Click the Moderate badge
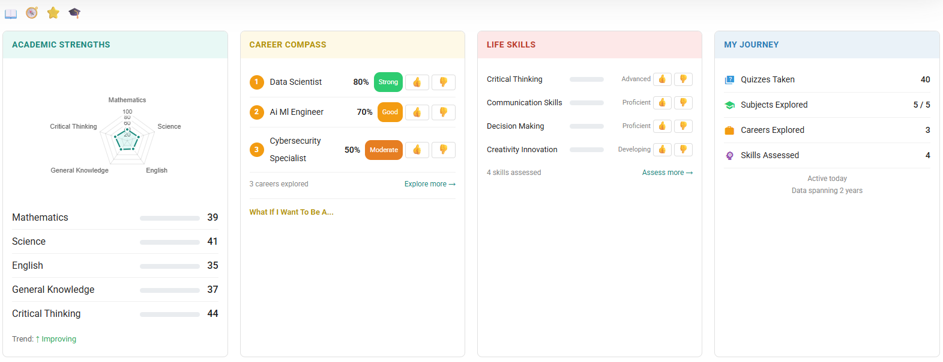The height and width of the screenshot is (362, 943). point(384,150)
